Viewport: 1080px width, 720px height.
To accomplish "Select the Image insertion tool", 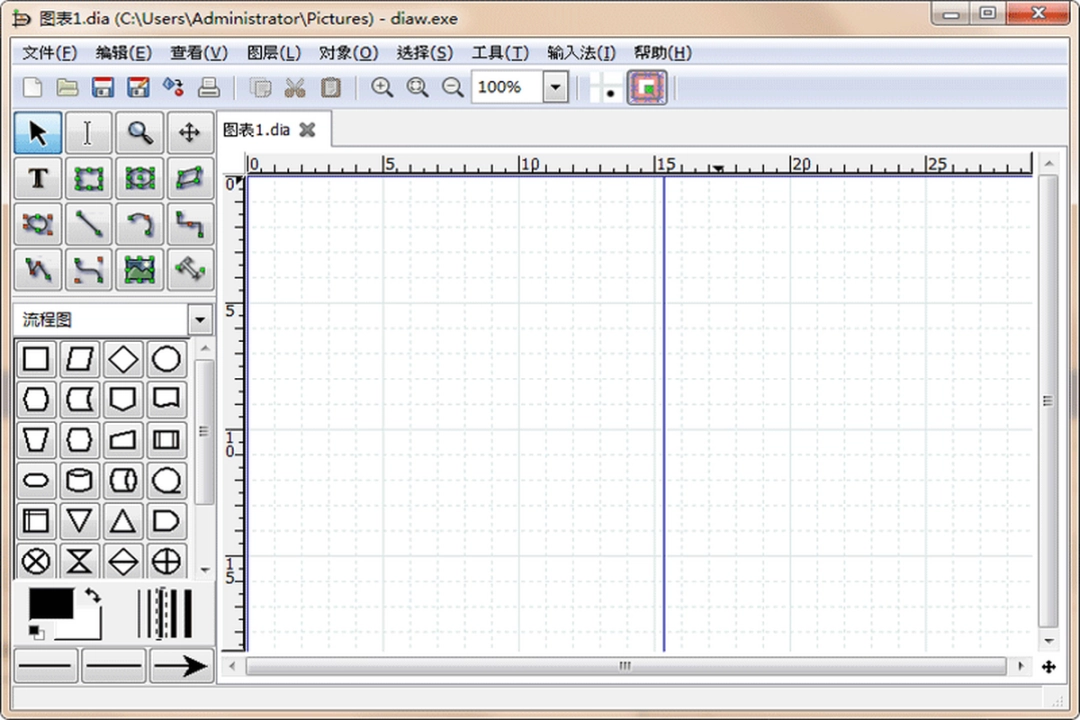I will tap(139, 270).
